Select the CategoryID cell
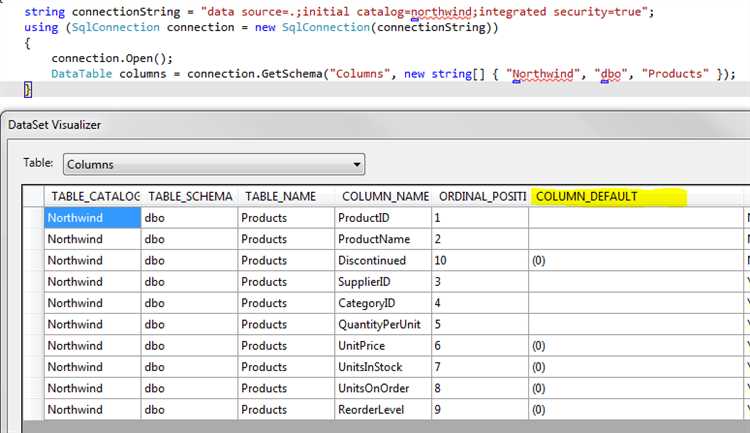This screenshot has height=433, width=750. 383,303
